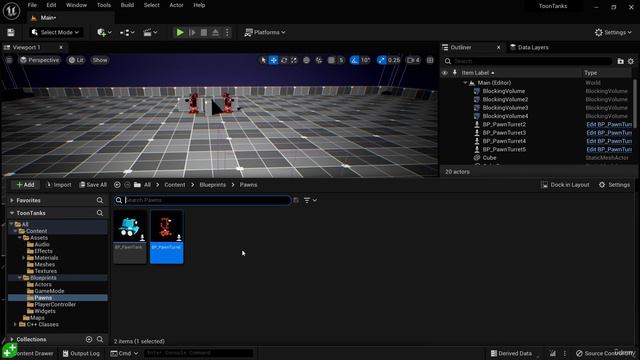Select the Cube actor in Outliner

tap(489, 158)
